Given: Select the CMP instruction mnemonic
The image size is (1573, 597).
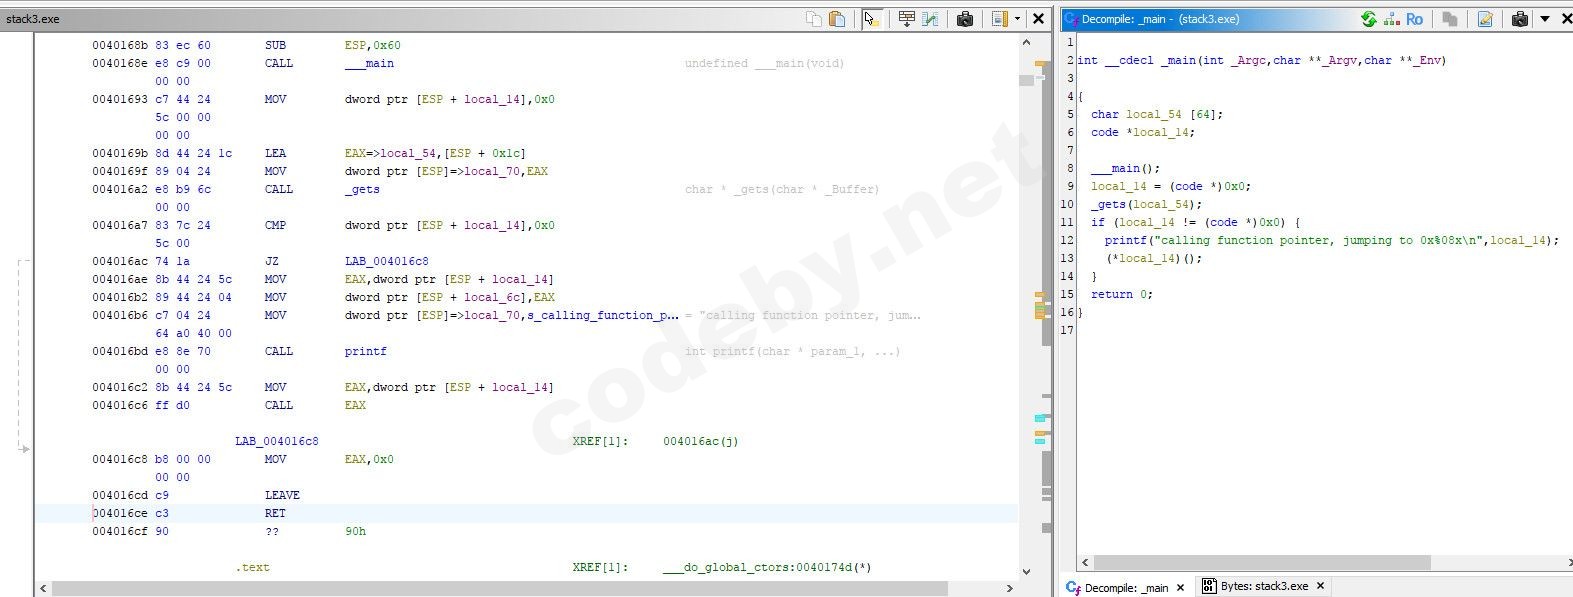Looking at the screenshot, I should (275, 225).
